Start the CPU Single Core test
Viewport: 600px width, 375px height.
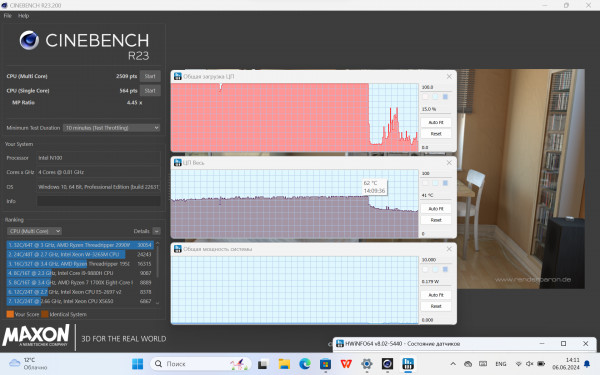click(150, 91)
